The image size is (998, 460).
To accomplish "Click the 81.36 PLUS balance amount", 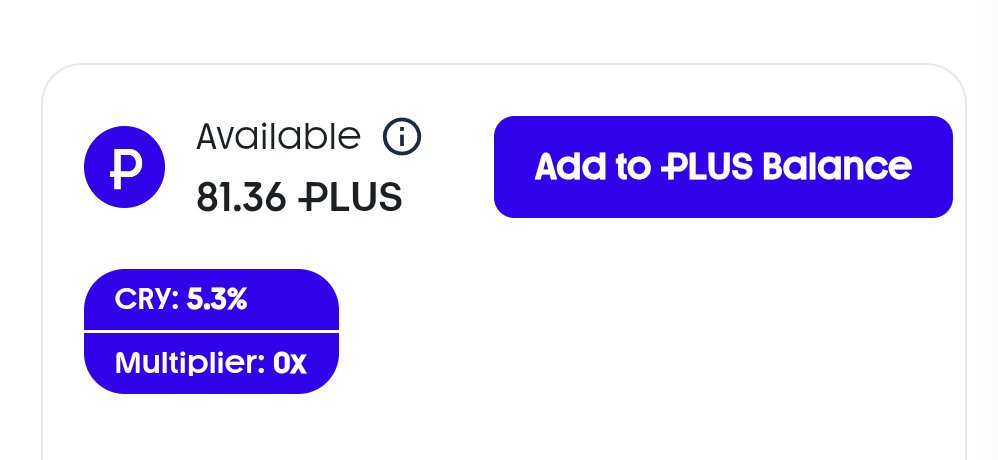I will point(299,197).
